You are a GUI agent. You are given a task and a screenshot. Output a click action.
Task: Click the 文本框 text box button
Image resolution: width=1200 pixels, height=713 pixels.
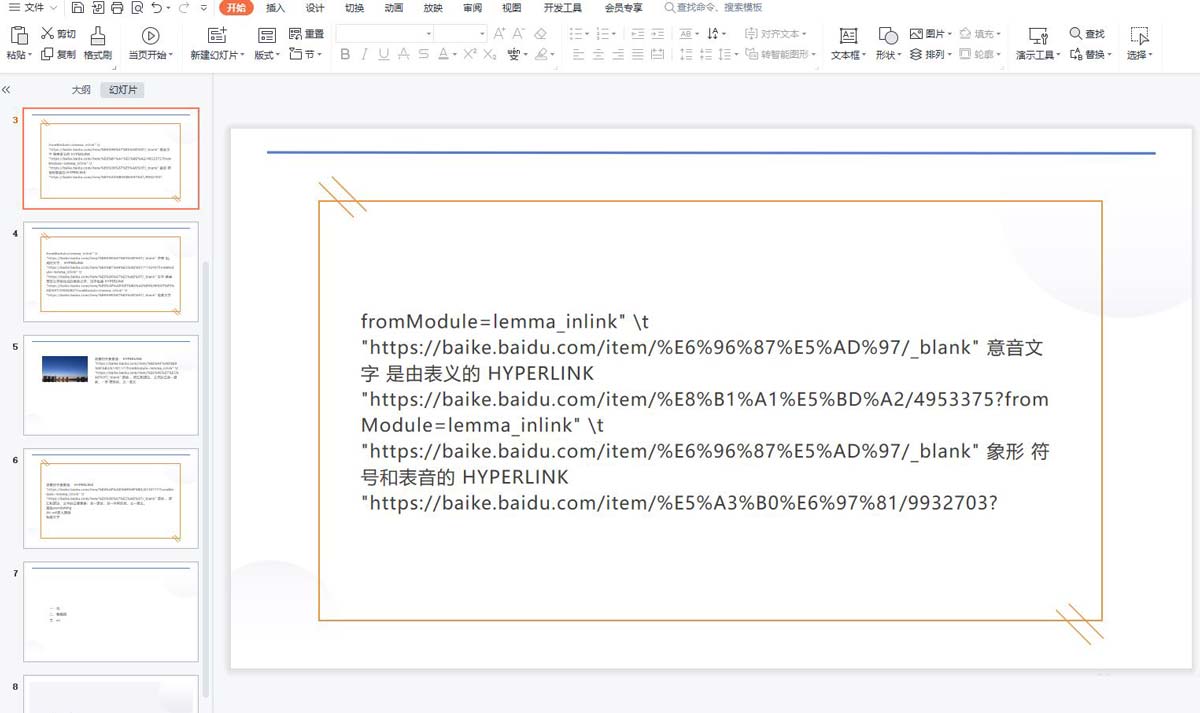coord(848,44)
